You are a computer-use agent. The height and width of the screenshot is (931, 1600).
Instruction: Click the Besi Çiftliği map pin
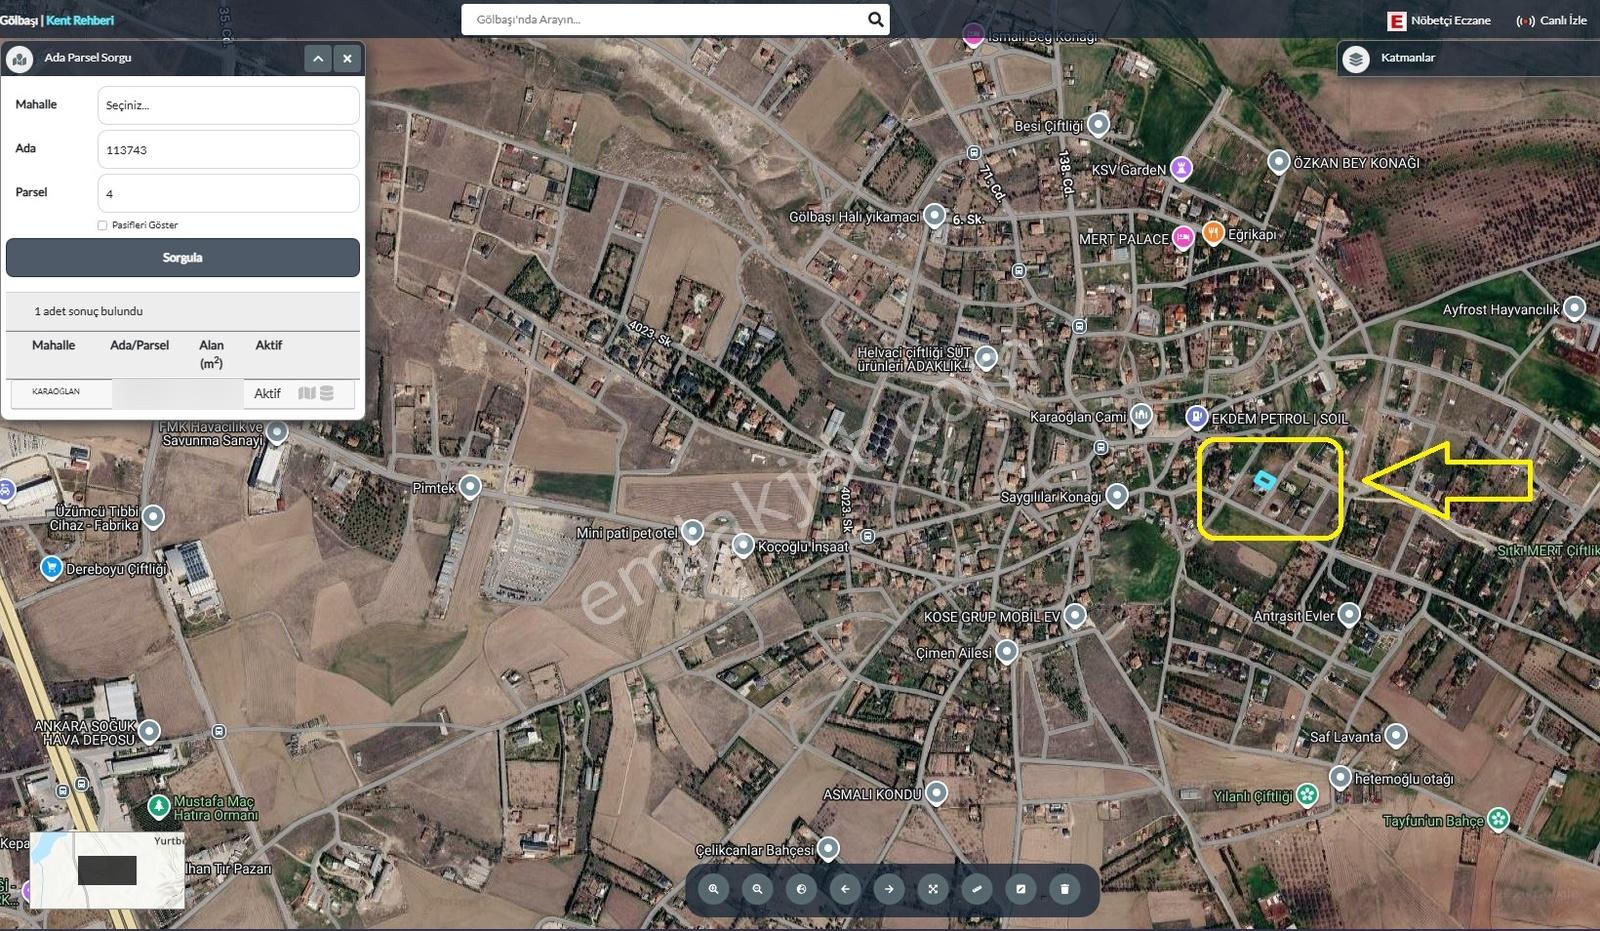pyautogui.click(x=1099, y=124)
